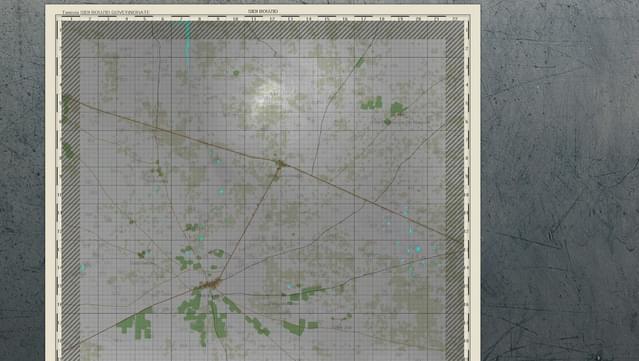Click the green field group northwest of the southern town

(188, 262)
